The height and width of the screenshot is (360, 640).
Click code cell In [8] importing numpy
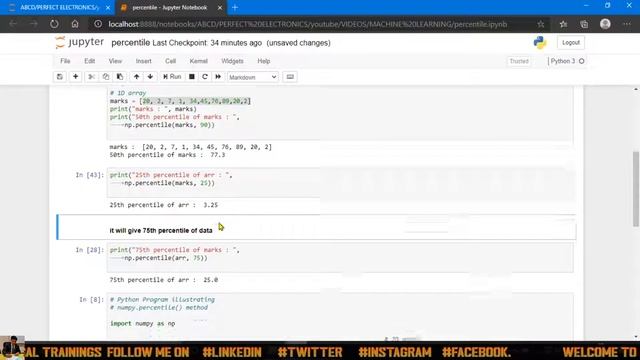point(340,316)
